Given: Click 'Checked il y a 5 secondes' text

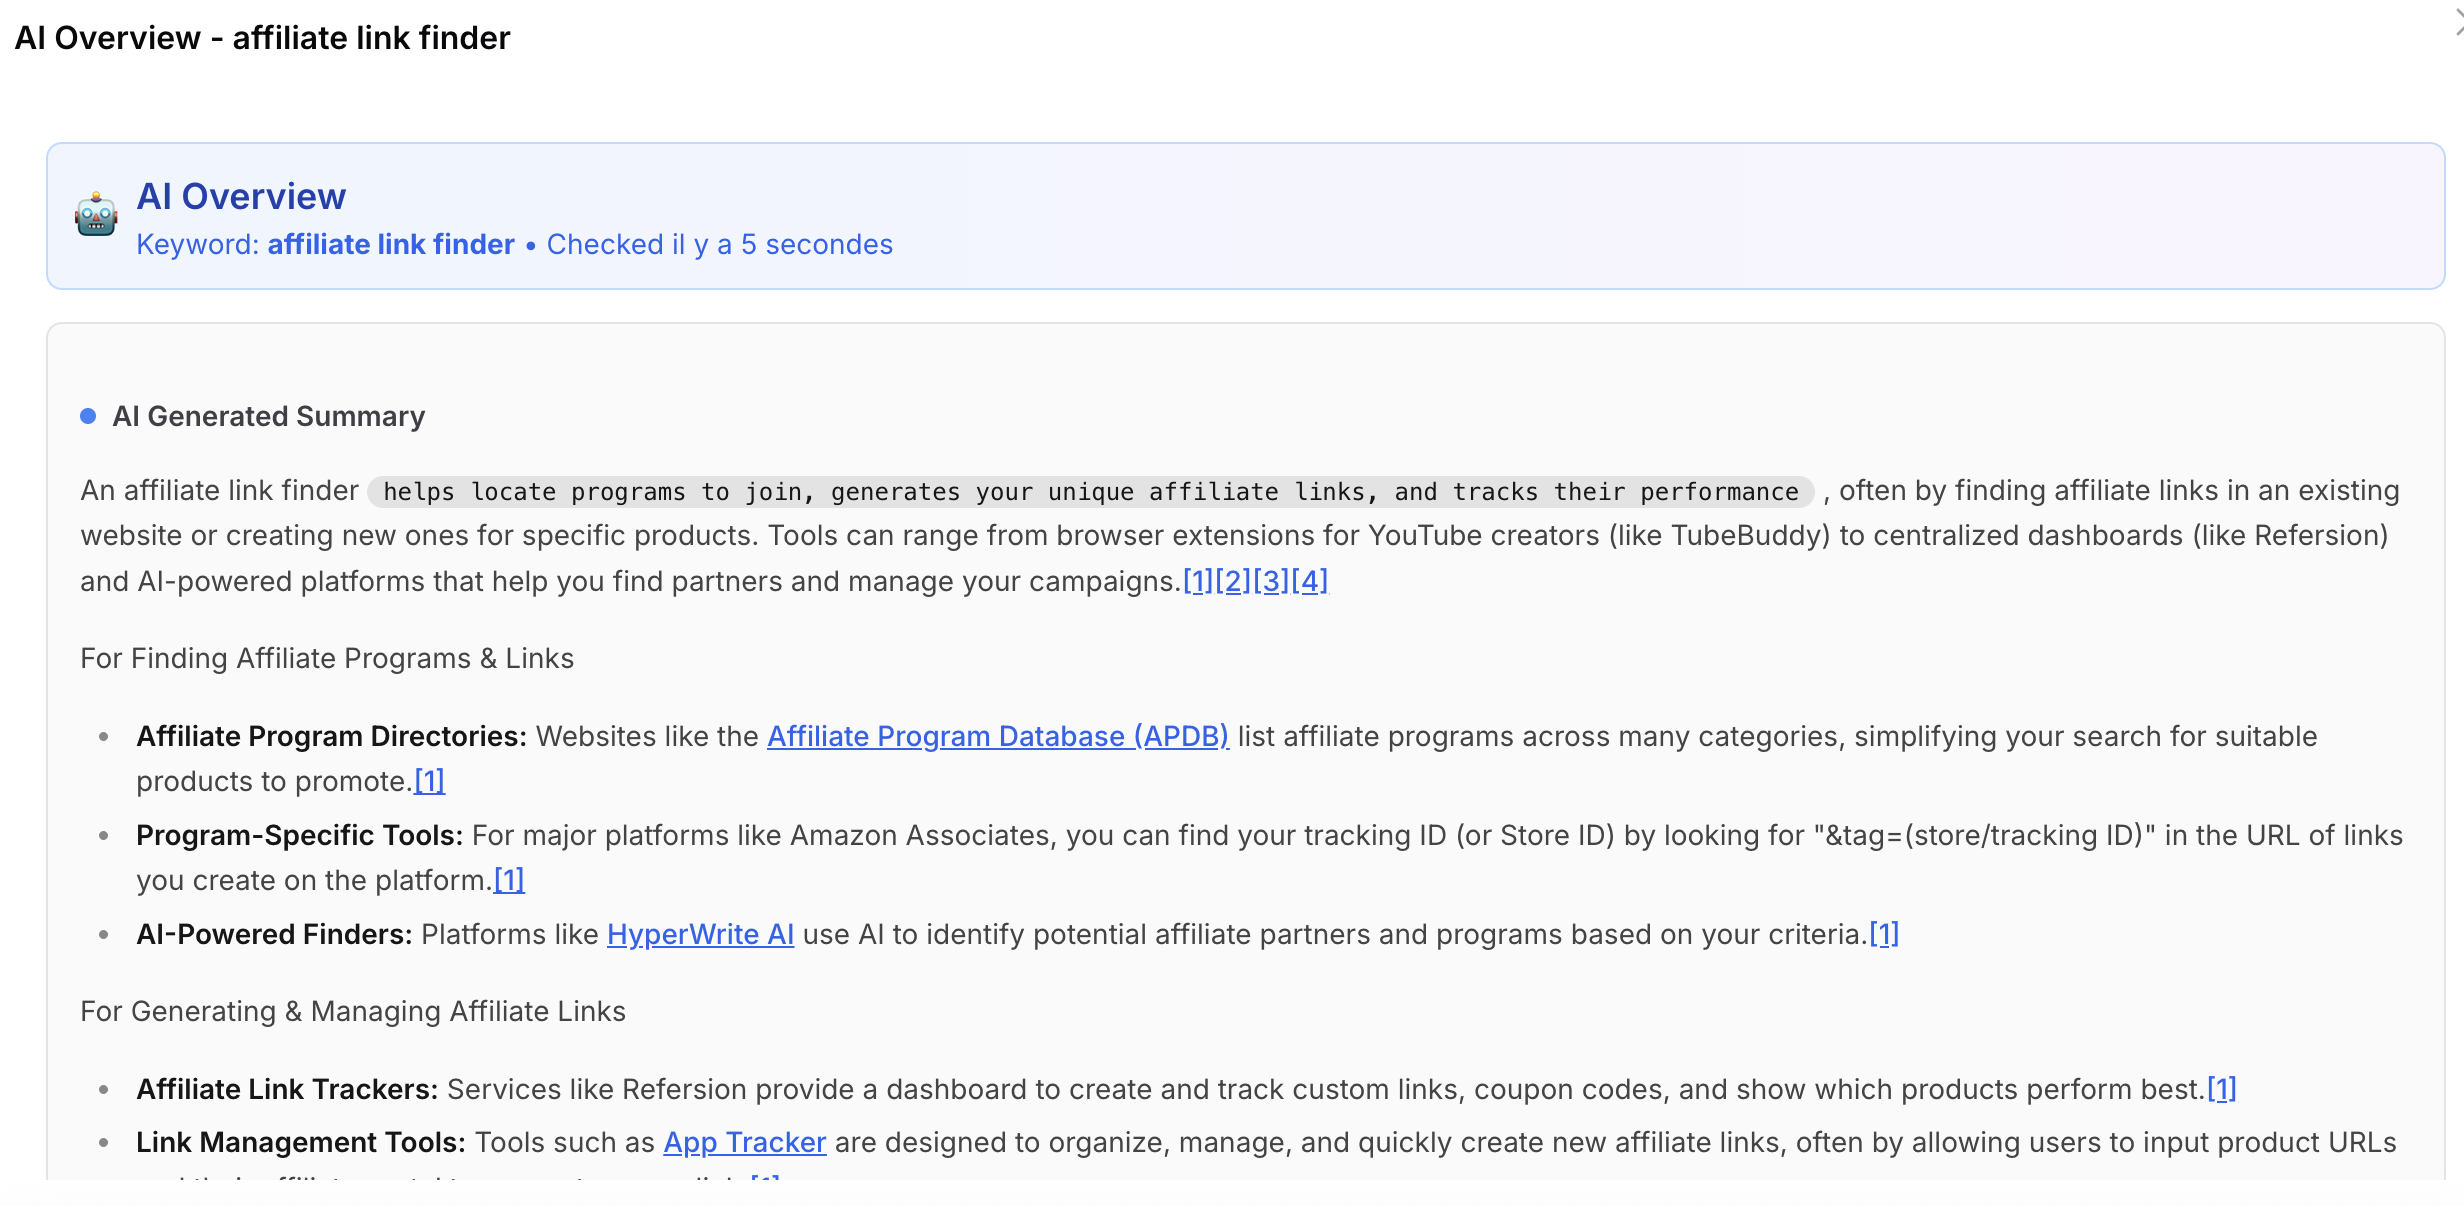Looking at the screenshot, I should pos(720,244).
